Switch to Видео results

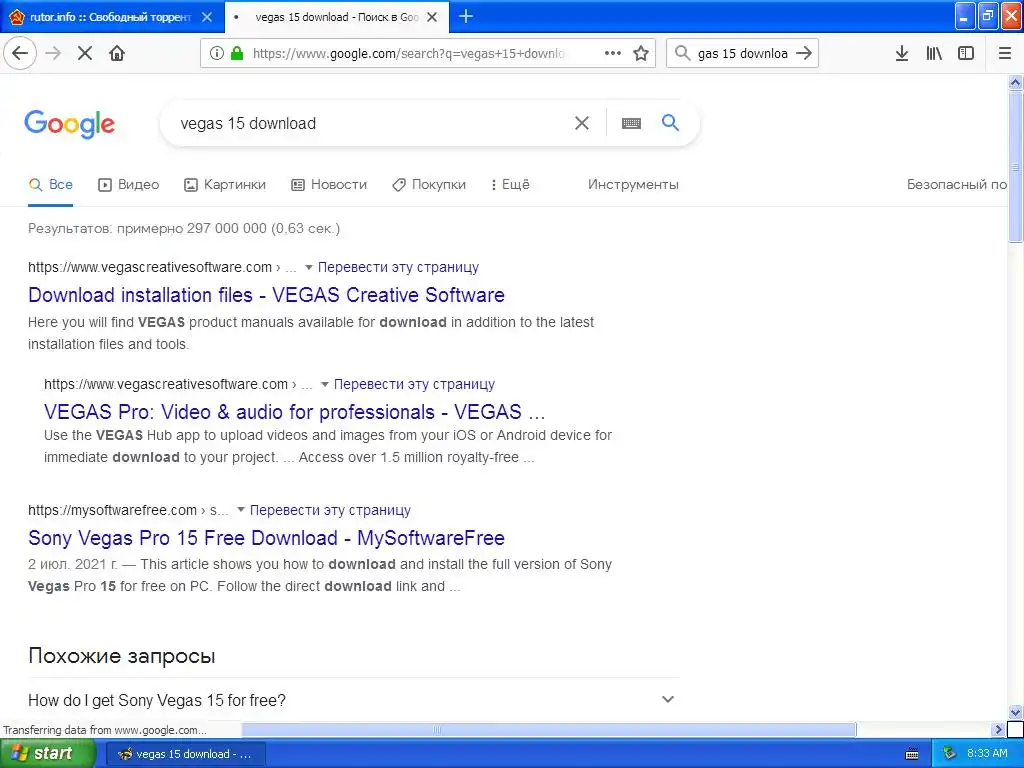point(129,185)
